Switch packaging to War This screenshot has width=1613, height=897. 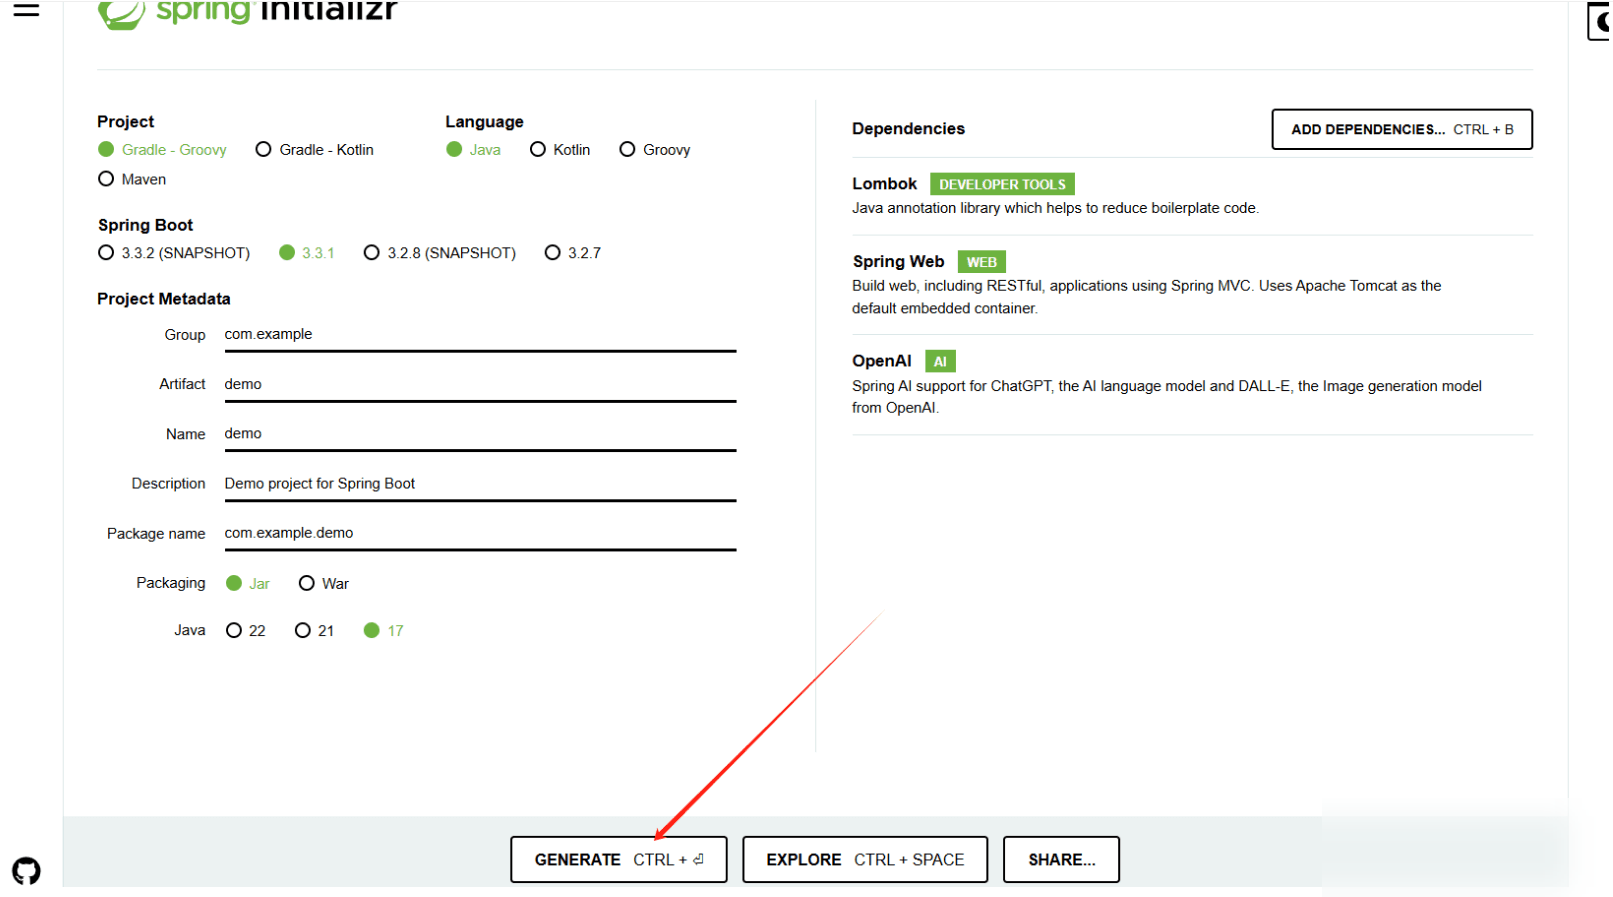pos(324,583)
